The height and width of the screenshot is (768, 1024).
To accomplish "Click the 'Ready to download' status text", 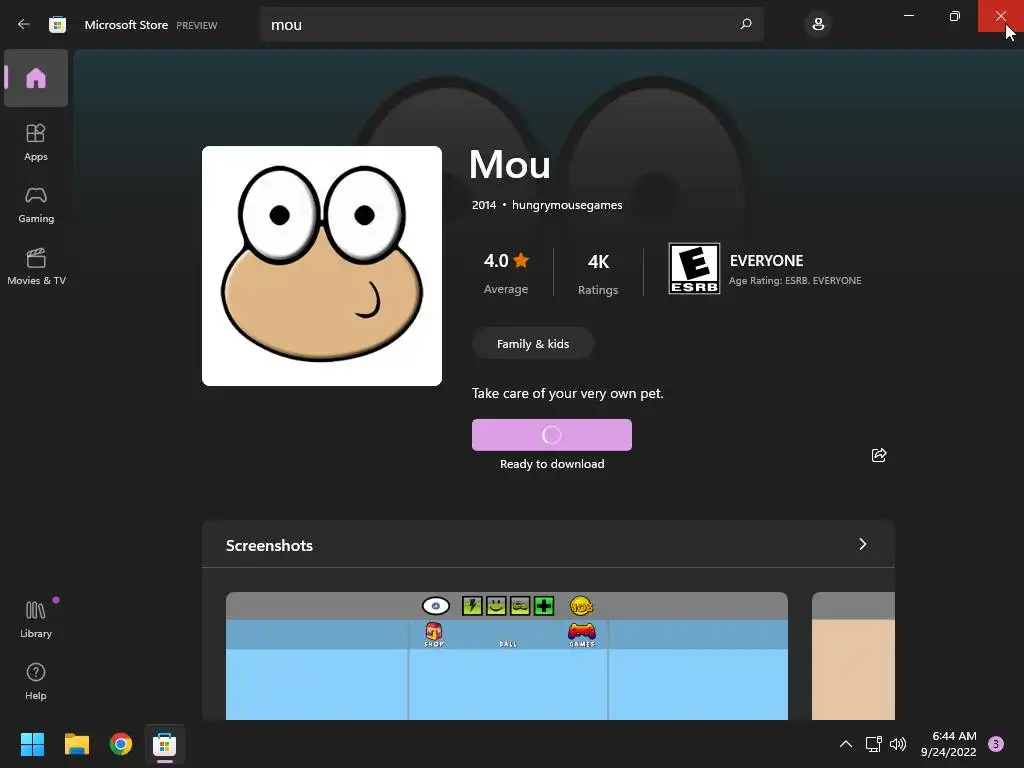I will pos(552,464).
